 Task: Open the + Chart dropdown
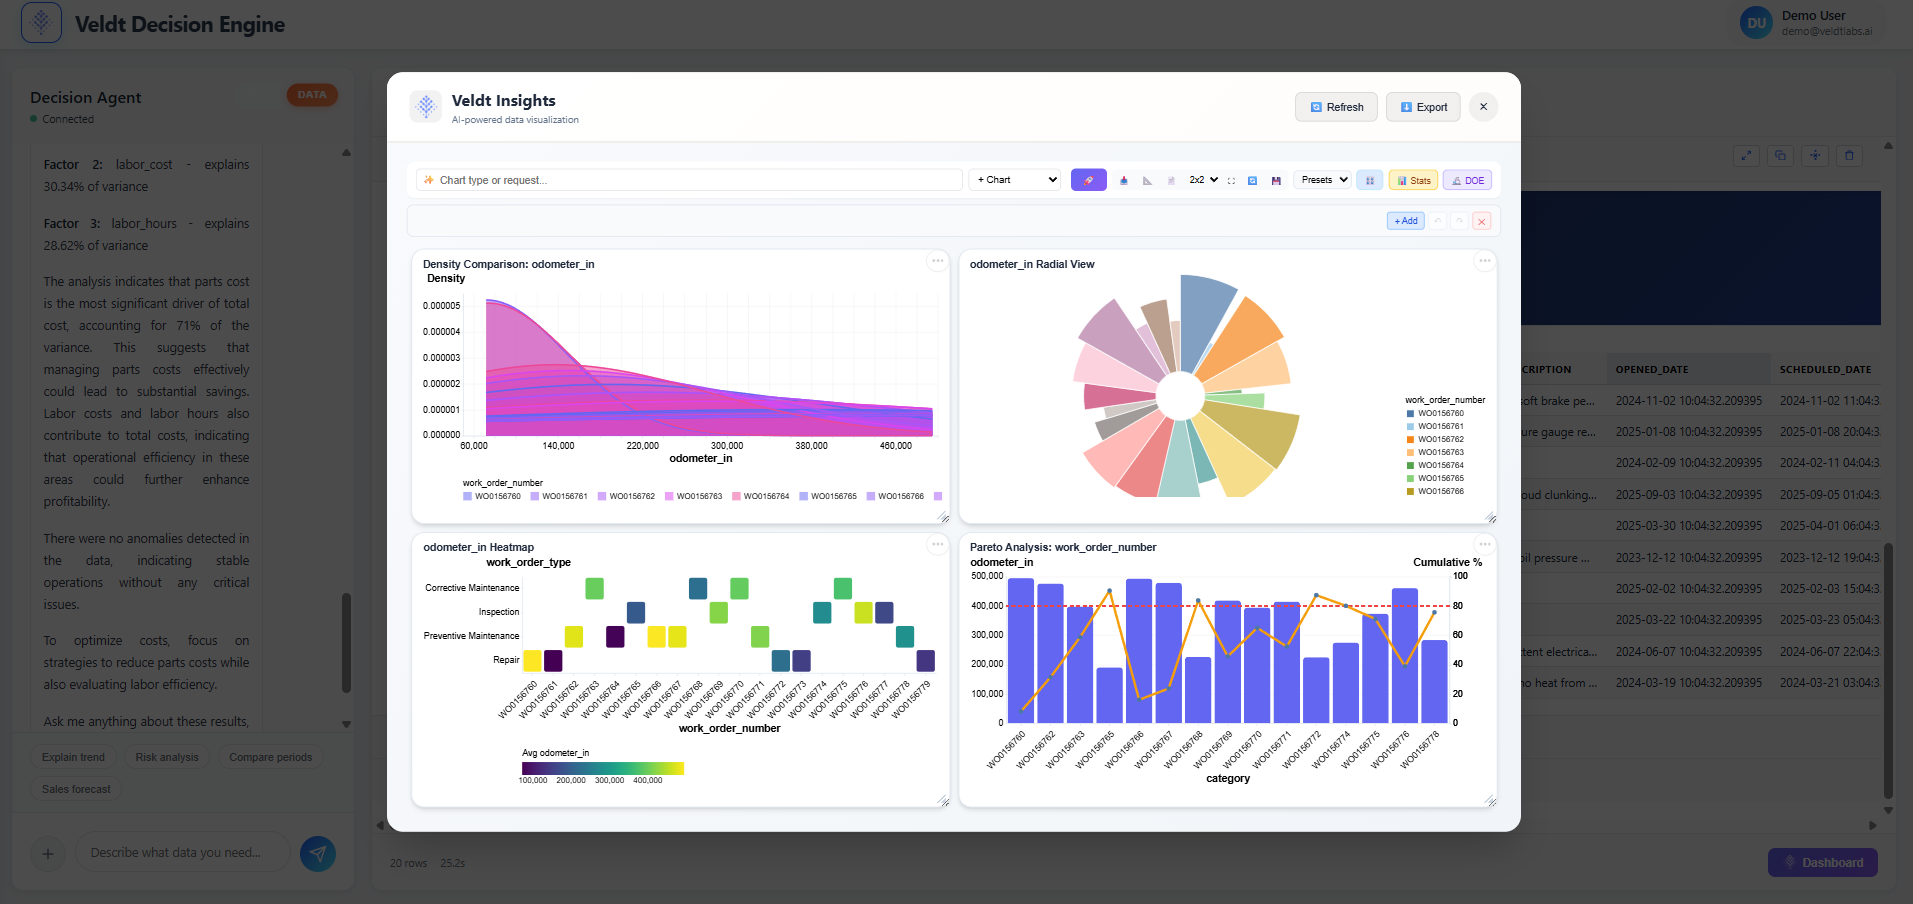[1015, 180]
